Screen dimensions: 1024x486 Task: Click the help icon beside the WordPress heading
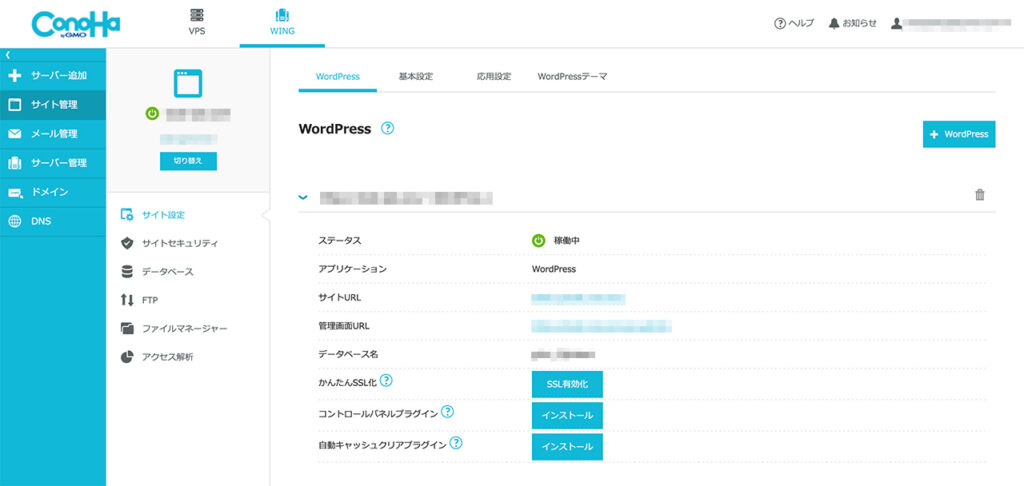[x=387, y=128]
